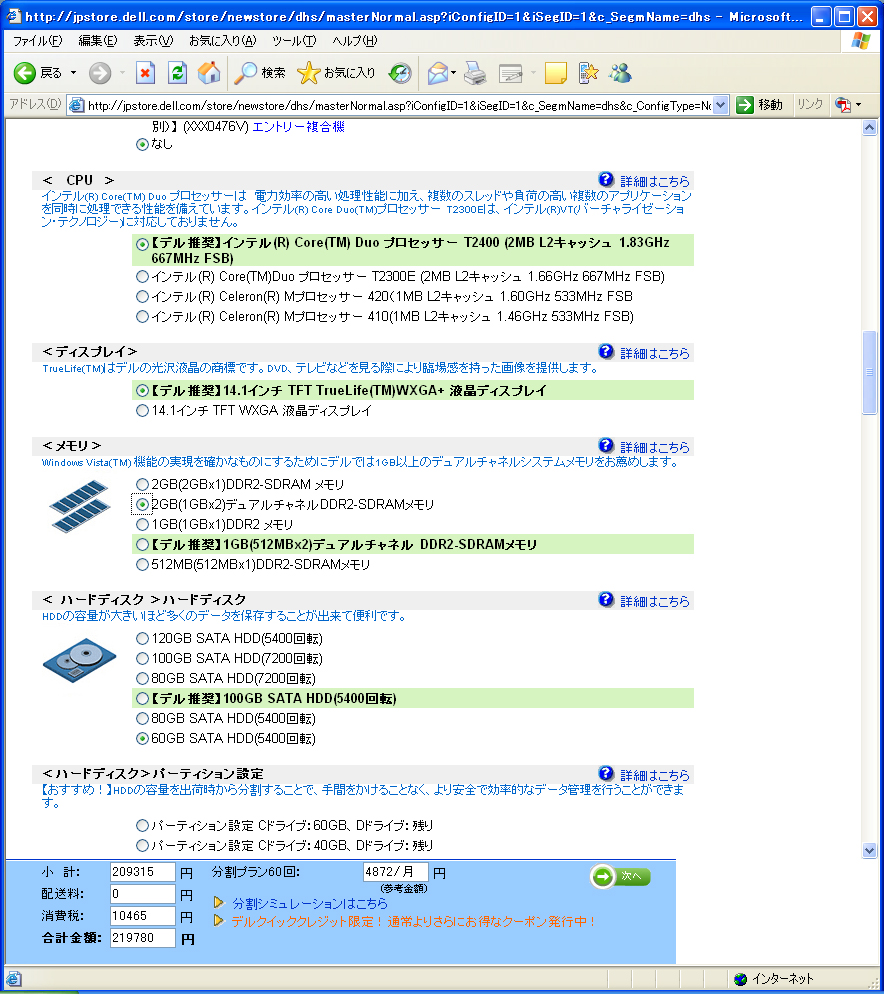The image size is (884, 994).
Task: Click the scrollbar down arrow
Action: coord(869,851)
